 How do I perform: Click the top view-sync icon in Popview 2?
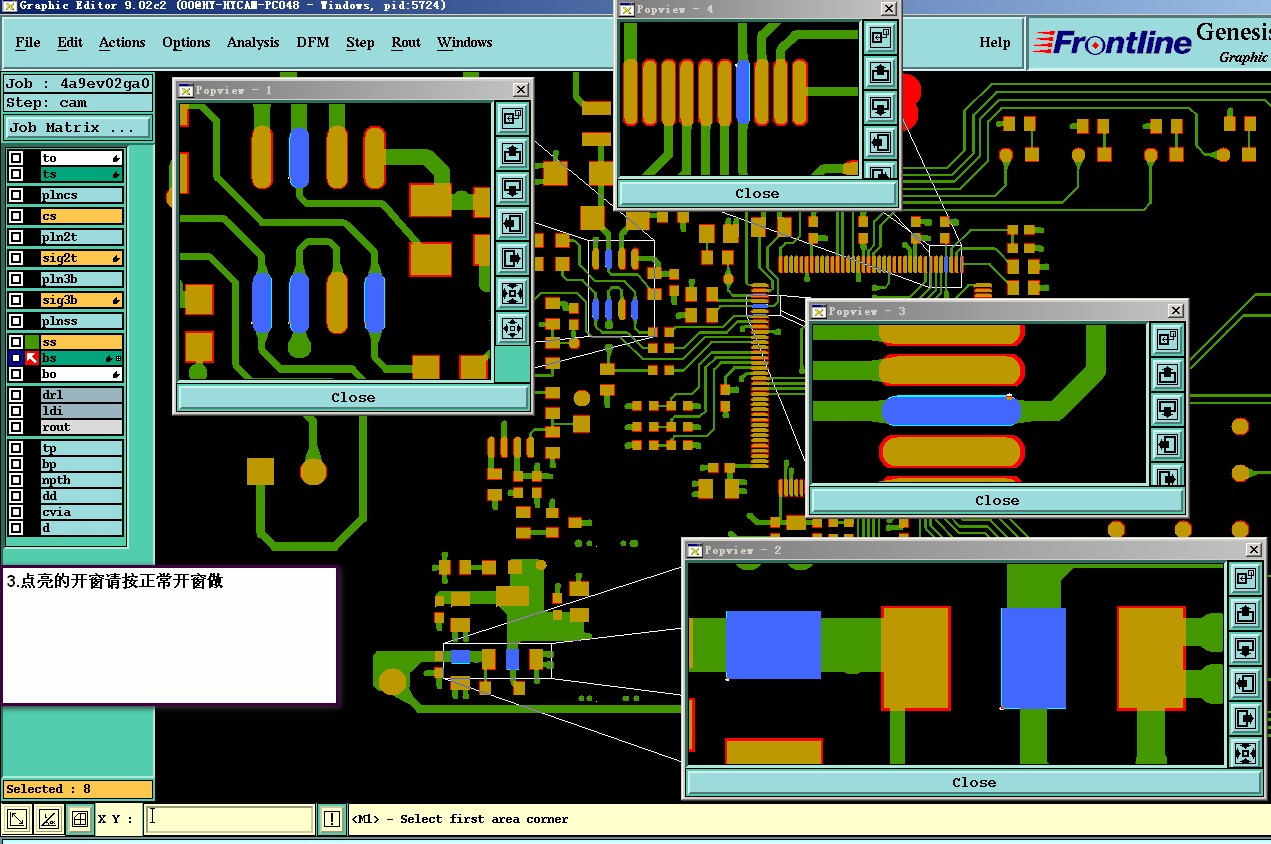[1245, 578]
